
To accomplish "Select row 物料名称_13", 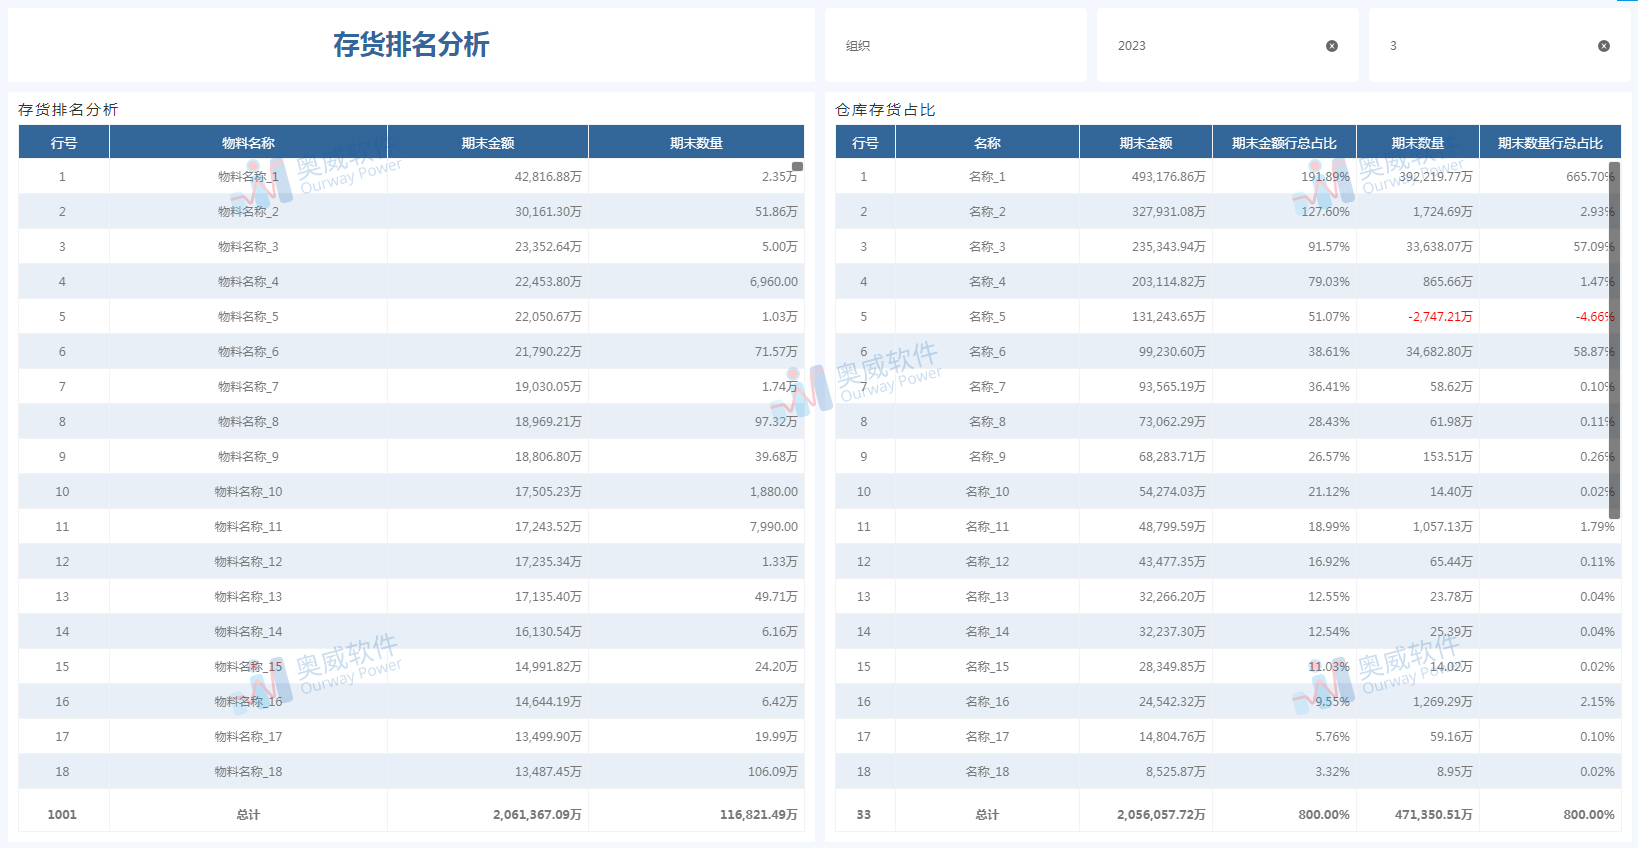I will point(411,597).
